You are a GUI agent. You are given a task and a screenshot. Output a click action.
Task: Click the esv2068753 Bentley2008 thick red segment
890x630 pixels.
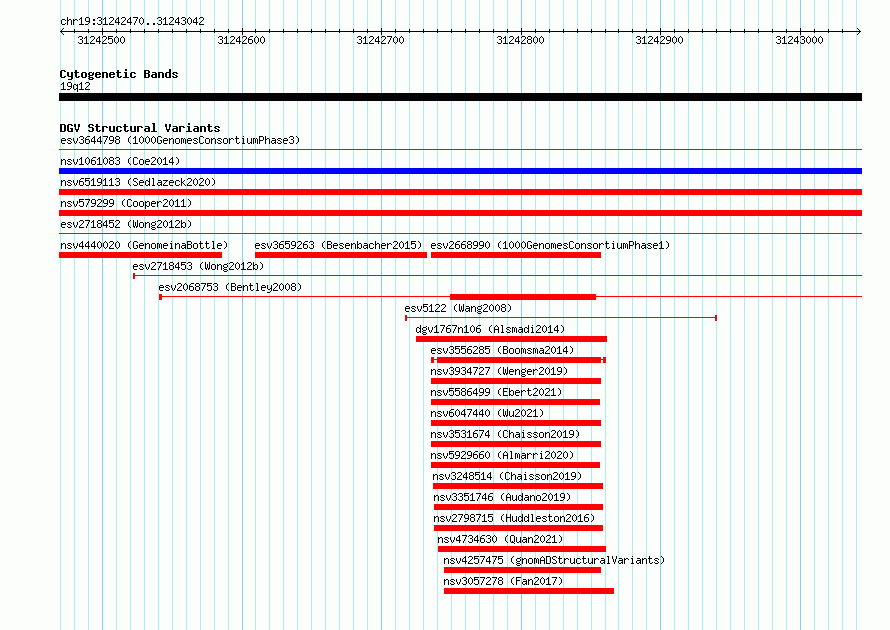click(523, 297)
